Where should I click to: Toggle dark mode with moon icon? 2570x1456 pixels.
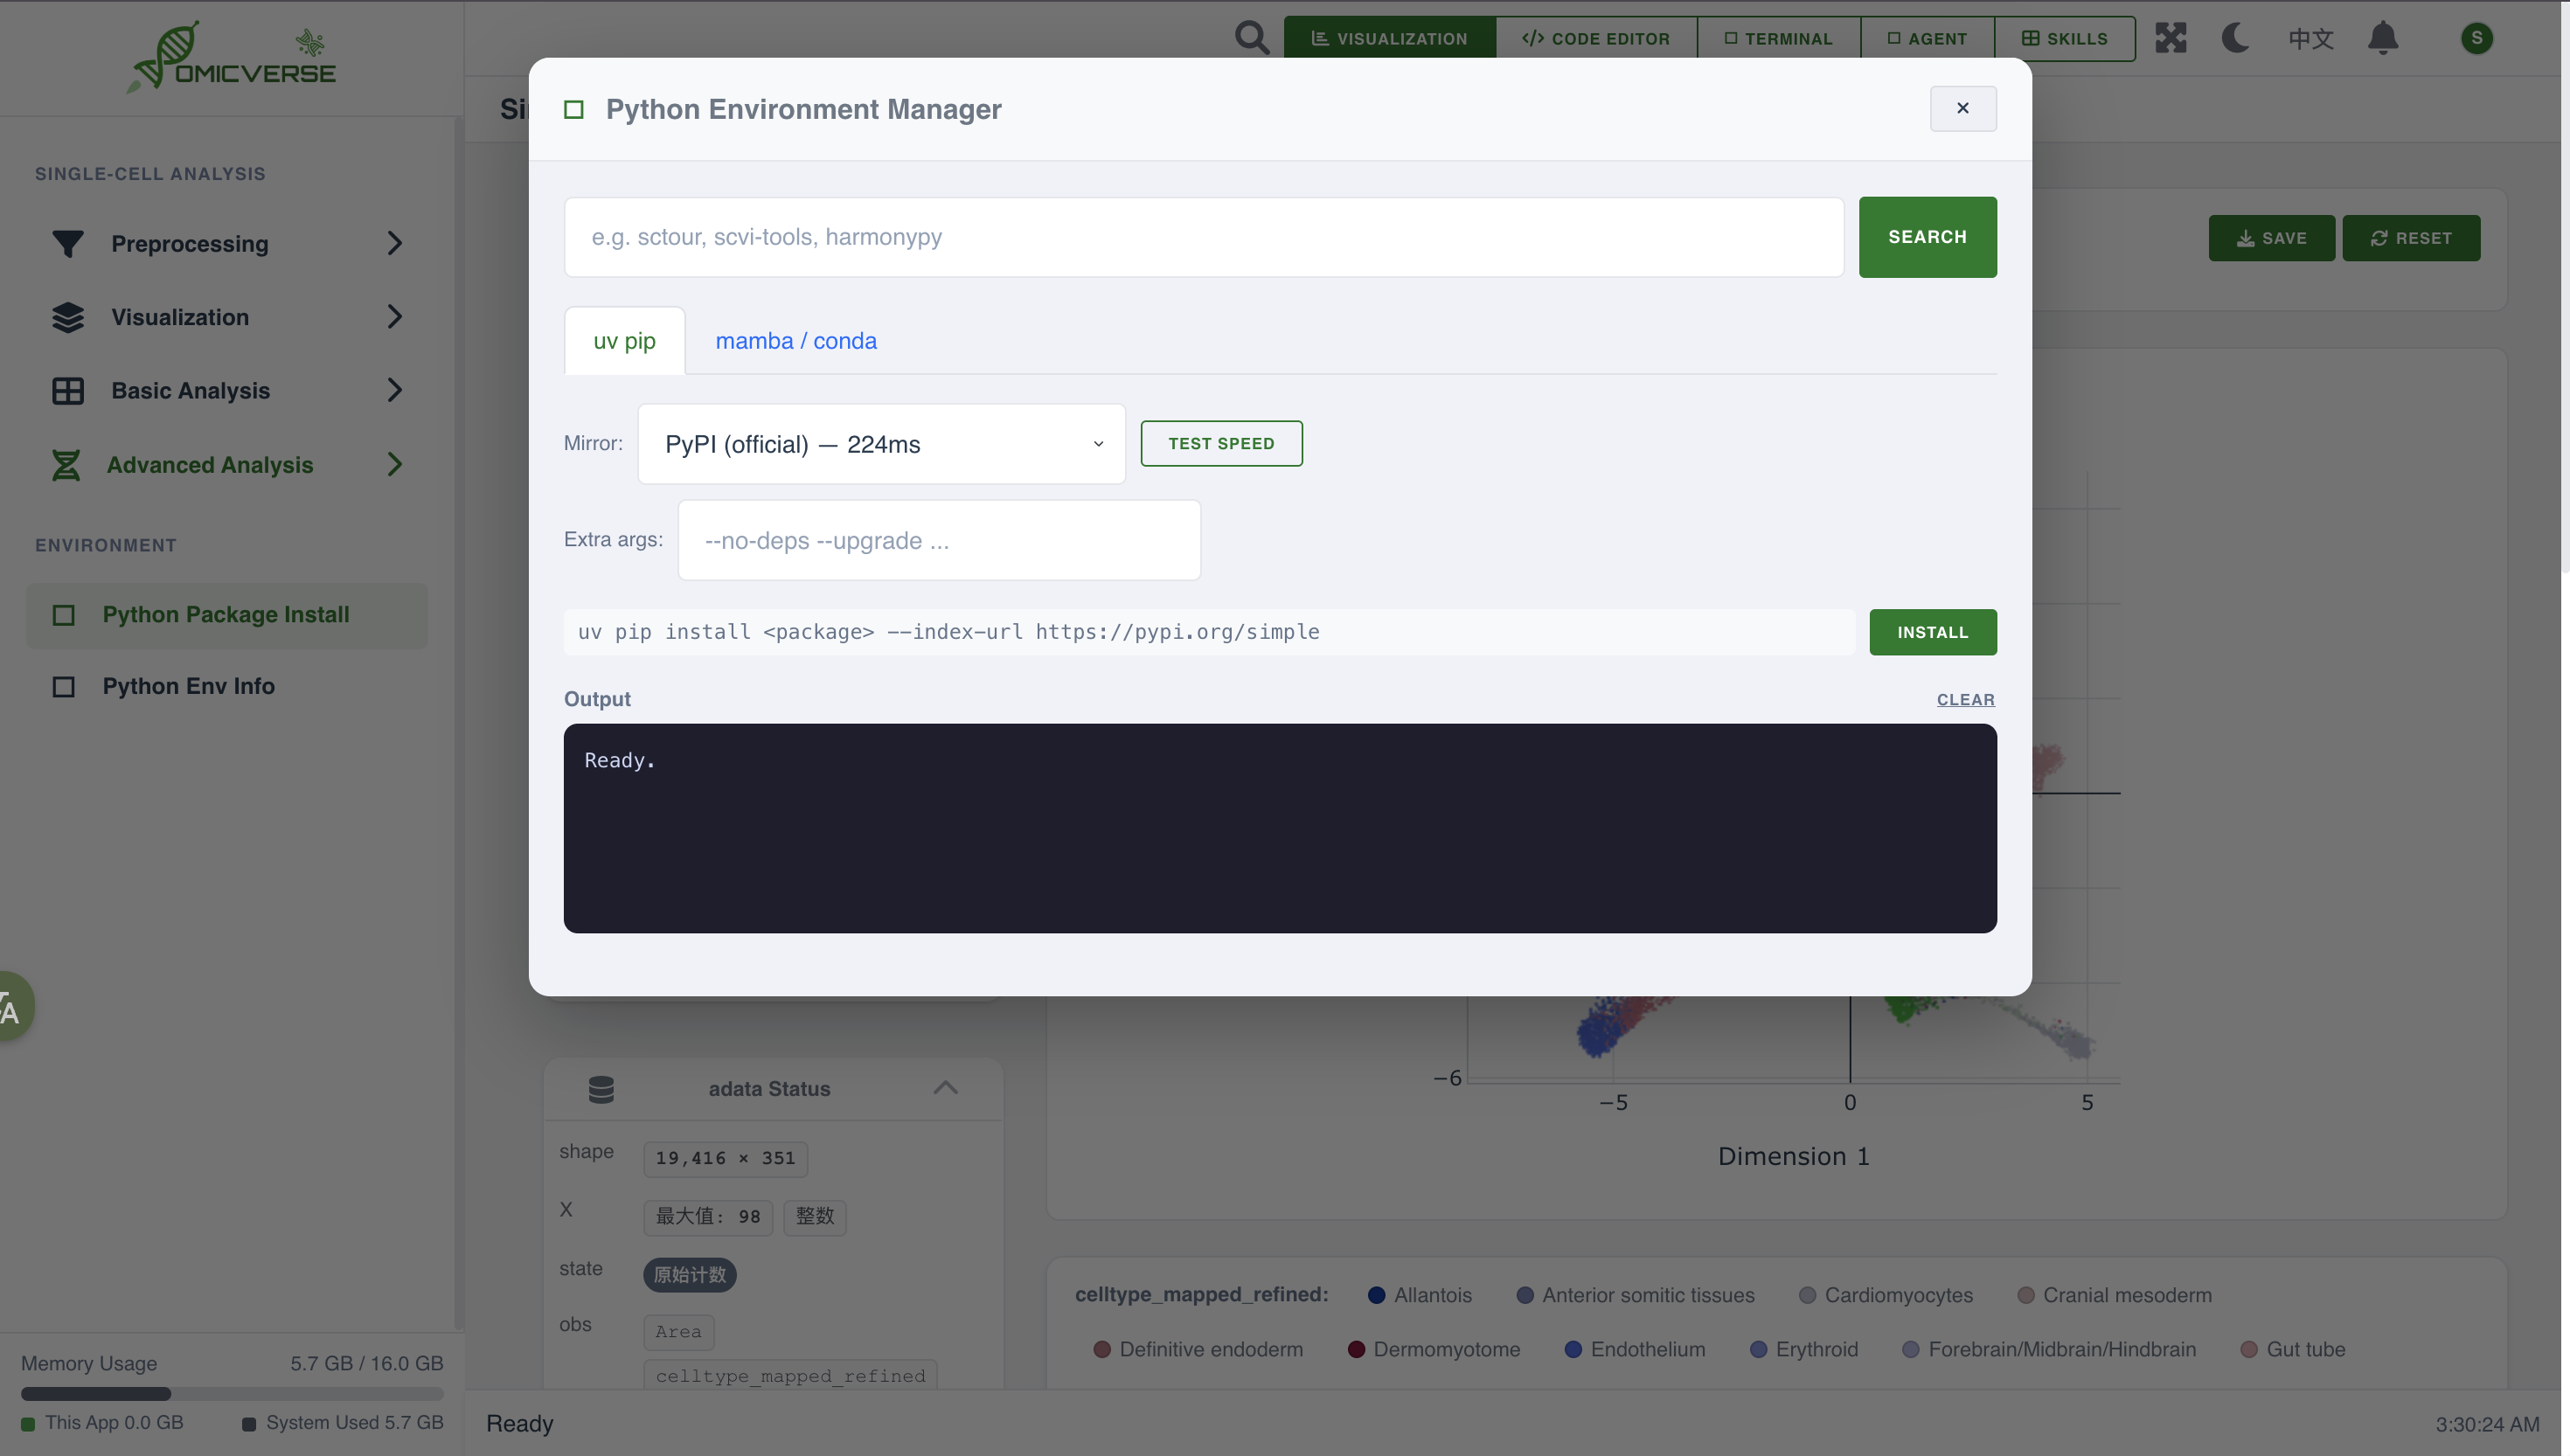pos(2235,38)
